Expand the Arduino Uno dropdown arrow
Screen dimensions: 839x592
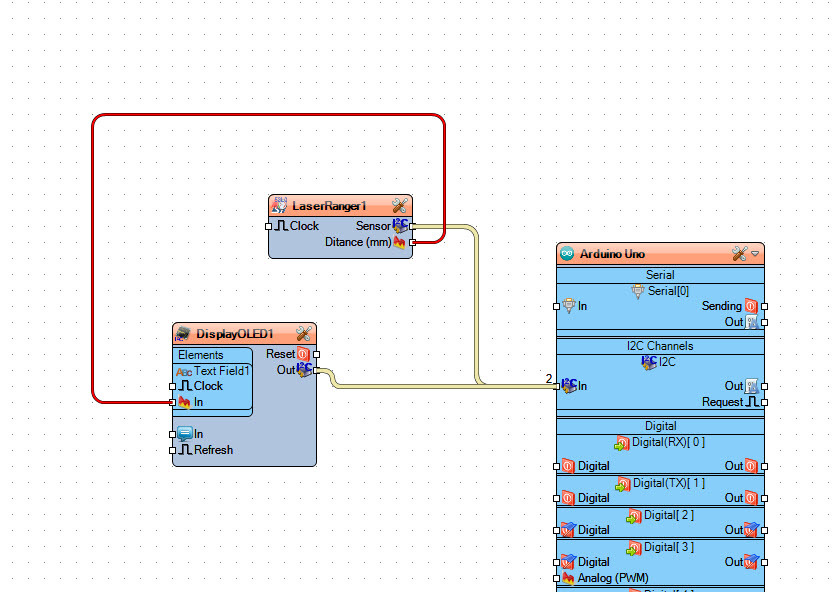pos(755,254)
